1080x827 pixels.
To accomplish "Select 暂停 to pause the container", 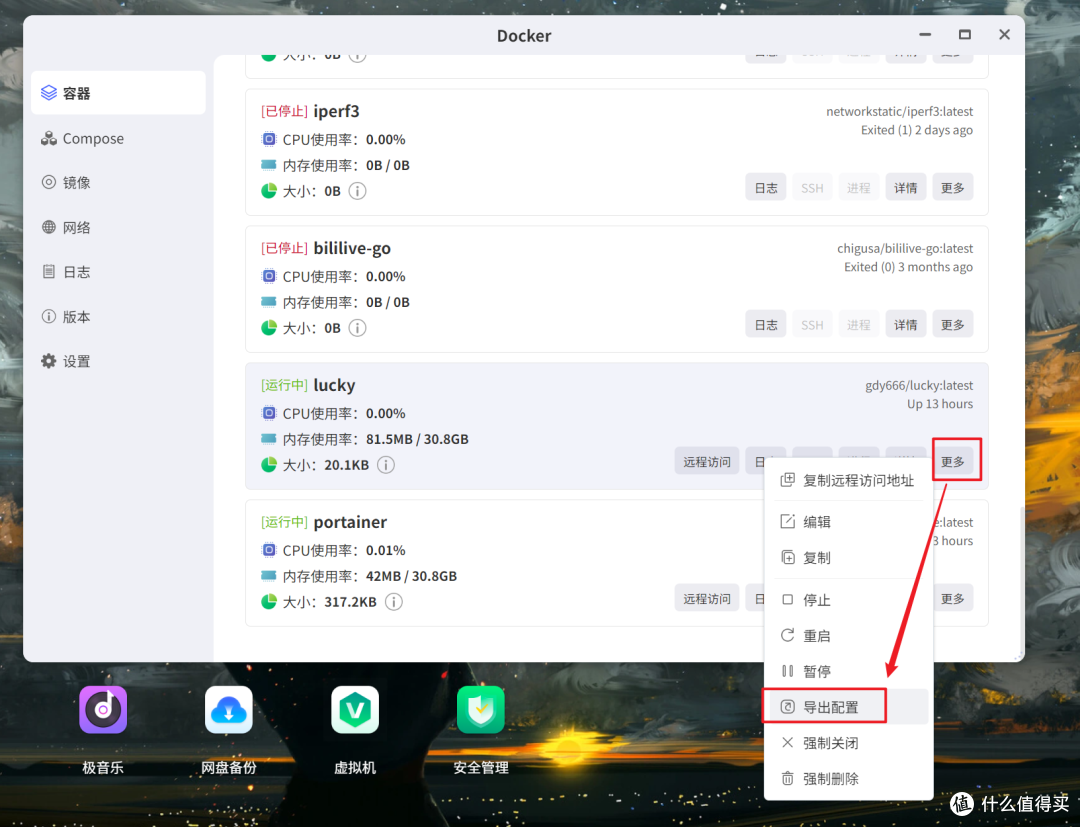I will pyautogui.click(x=849, y=671).
